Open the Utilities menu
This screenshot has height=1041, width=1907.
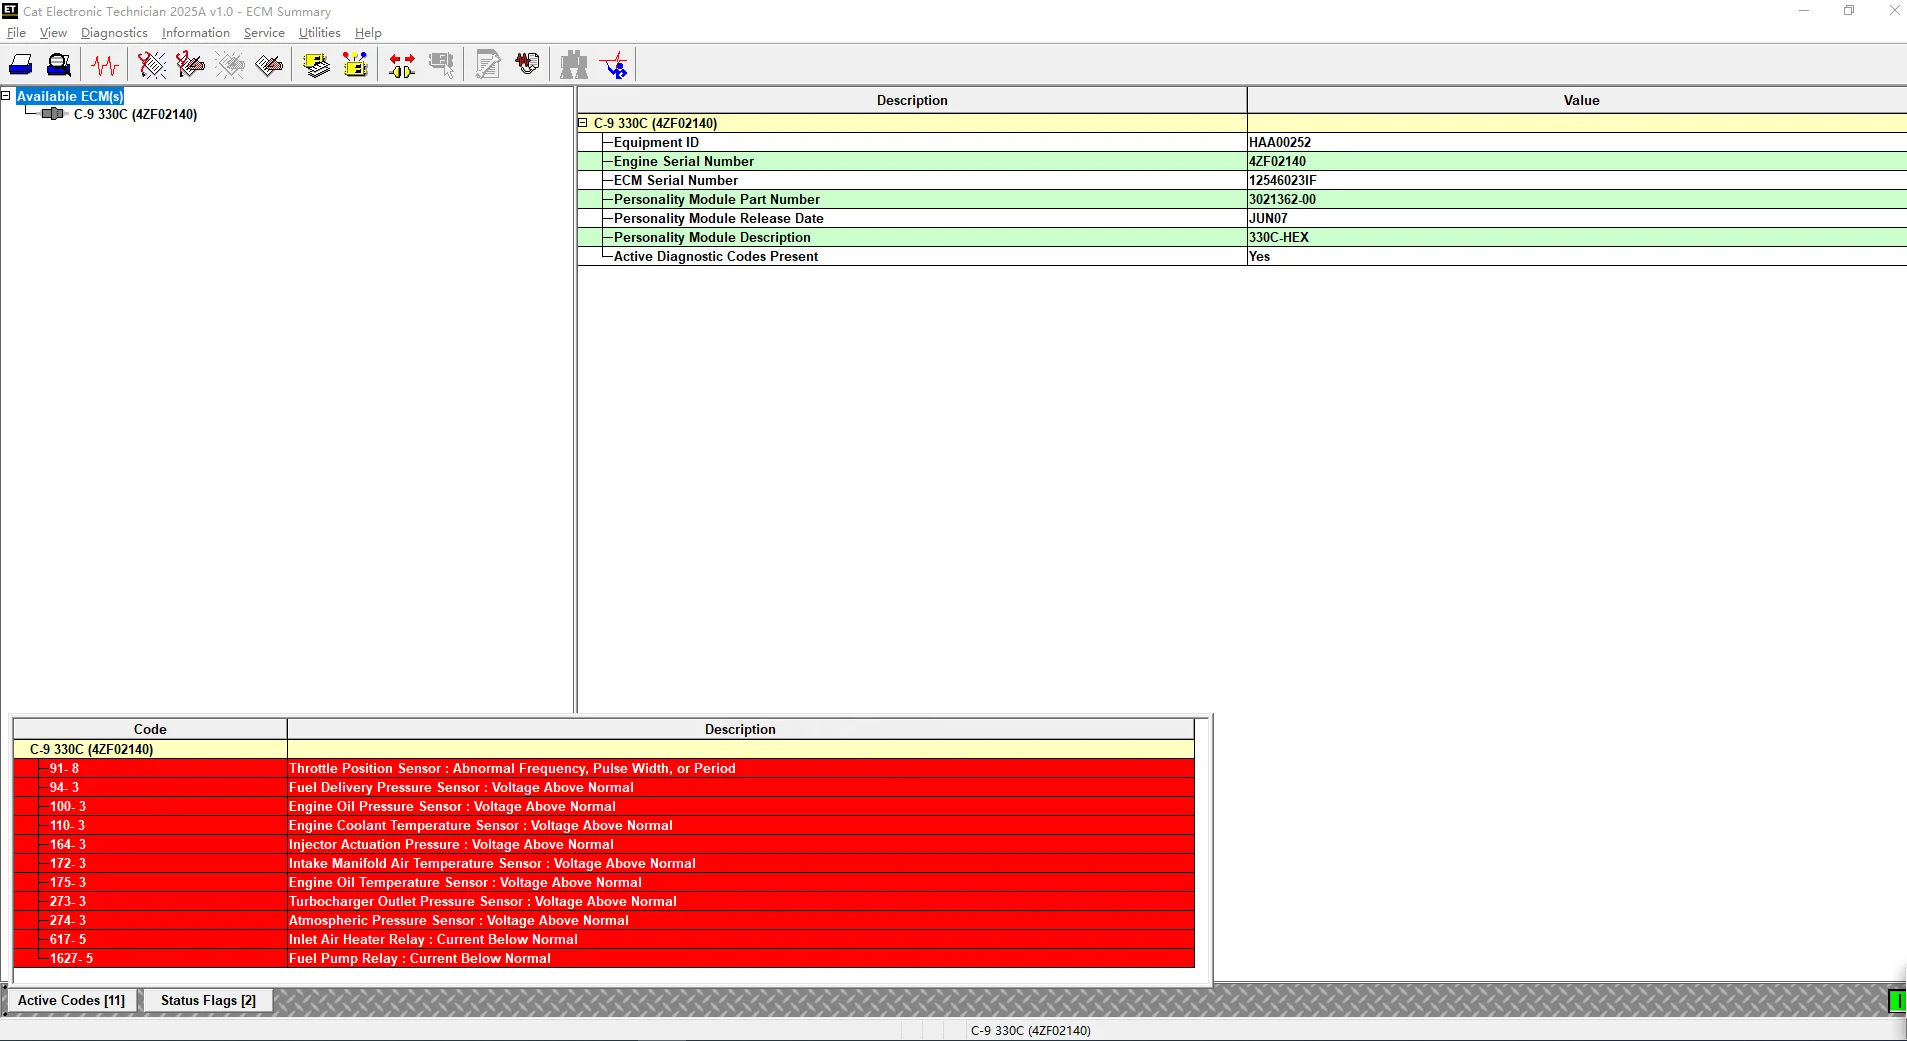(320, 33)
